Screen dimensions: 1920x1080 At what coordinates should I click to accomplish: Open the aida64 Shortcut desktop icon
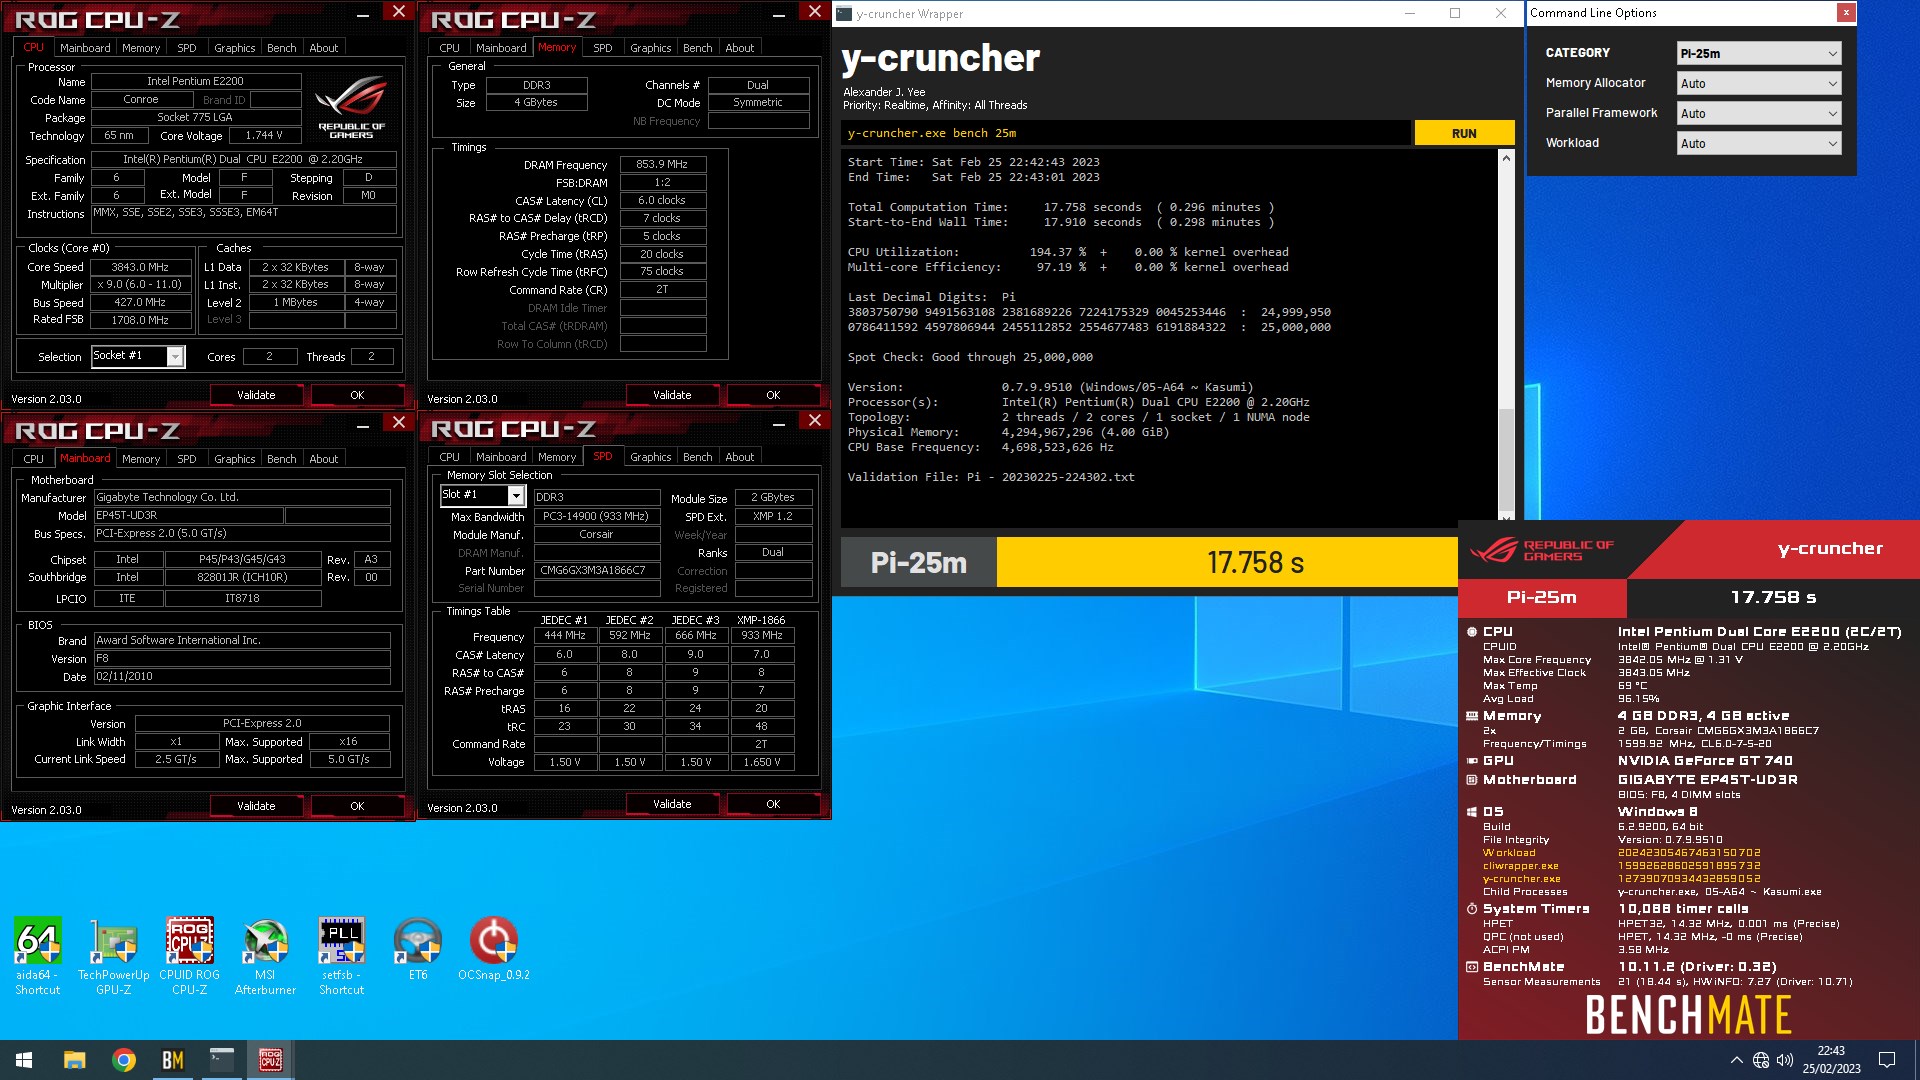pyautogui.click(x=38, y=956)
